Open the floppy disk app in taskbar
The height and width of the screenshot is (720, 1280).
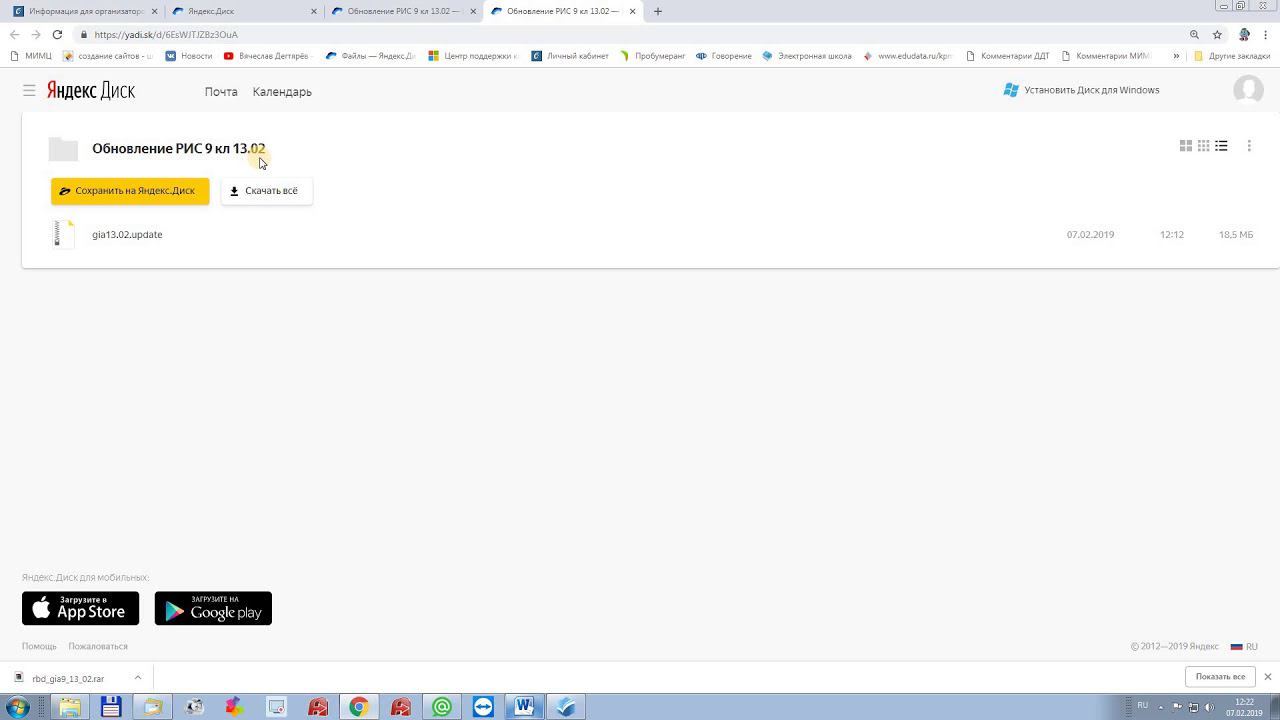click(x=111, y=707)
